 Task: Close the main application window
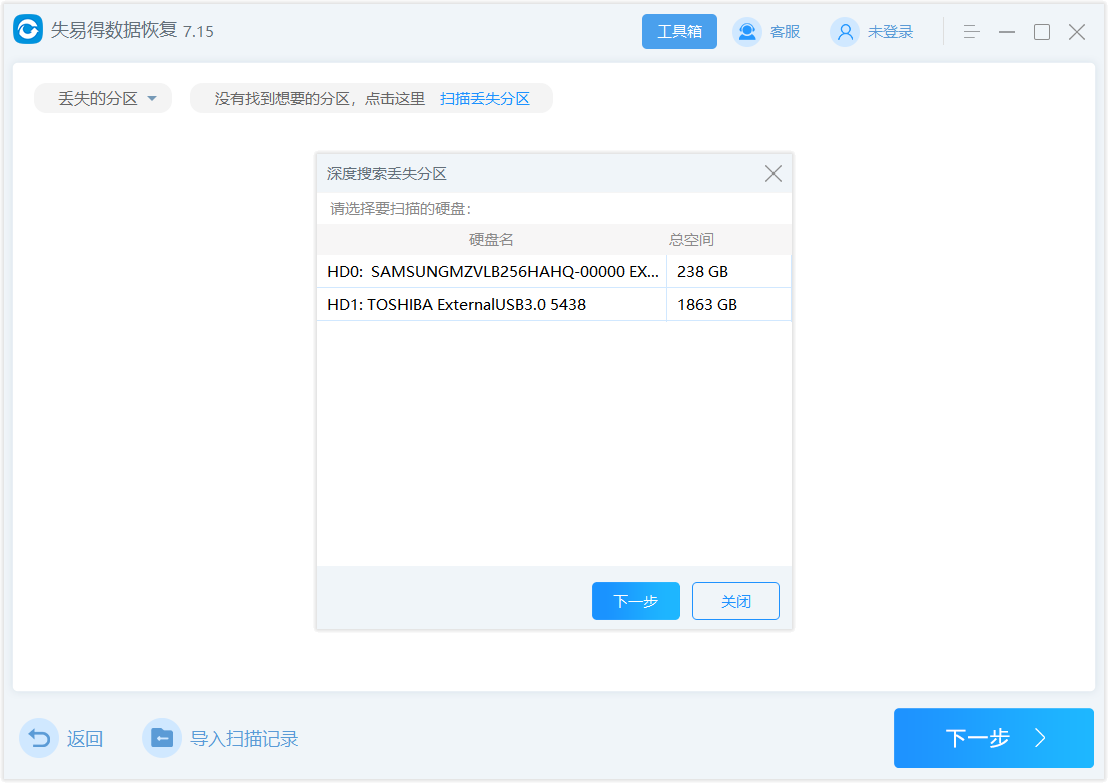(1077, 32)
